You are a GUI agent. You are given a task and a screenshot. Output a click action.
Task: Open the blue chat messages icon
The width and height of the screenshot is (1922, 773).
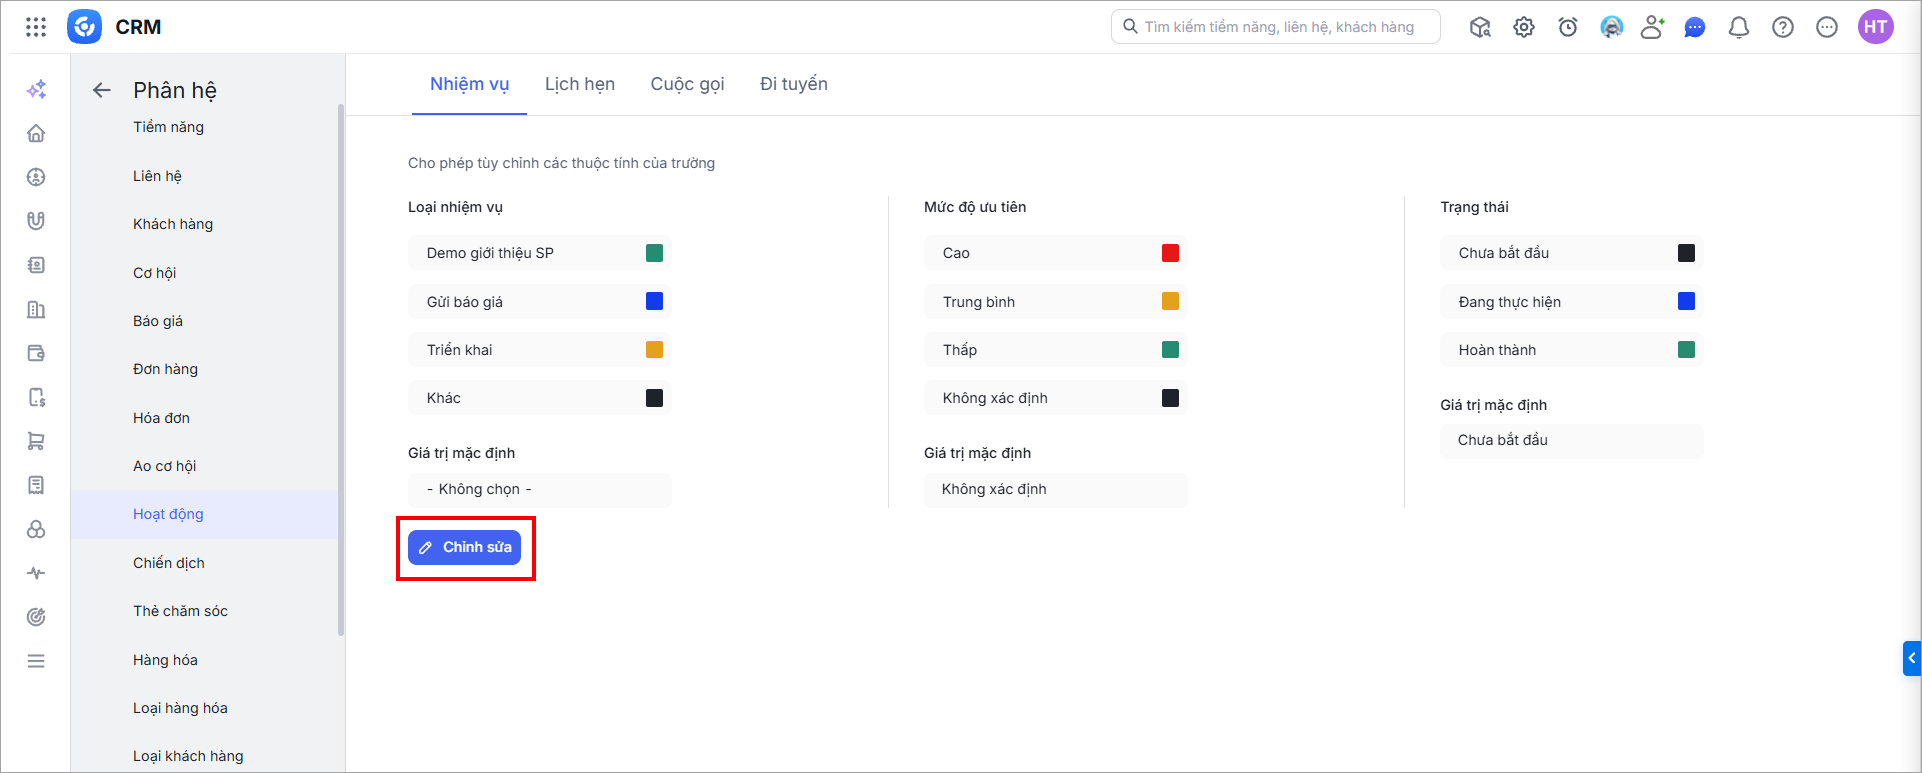(x=1695, y=27)
